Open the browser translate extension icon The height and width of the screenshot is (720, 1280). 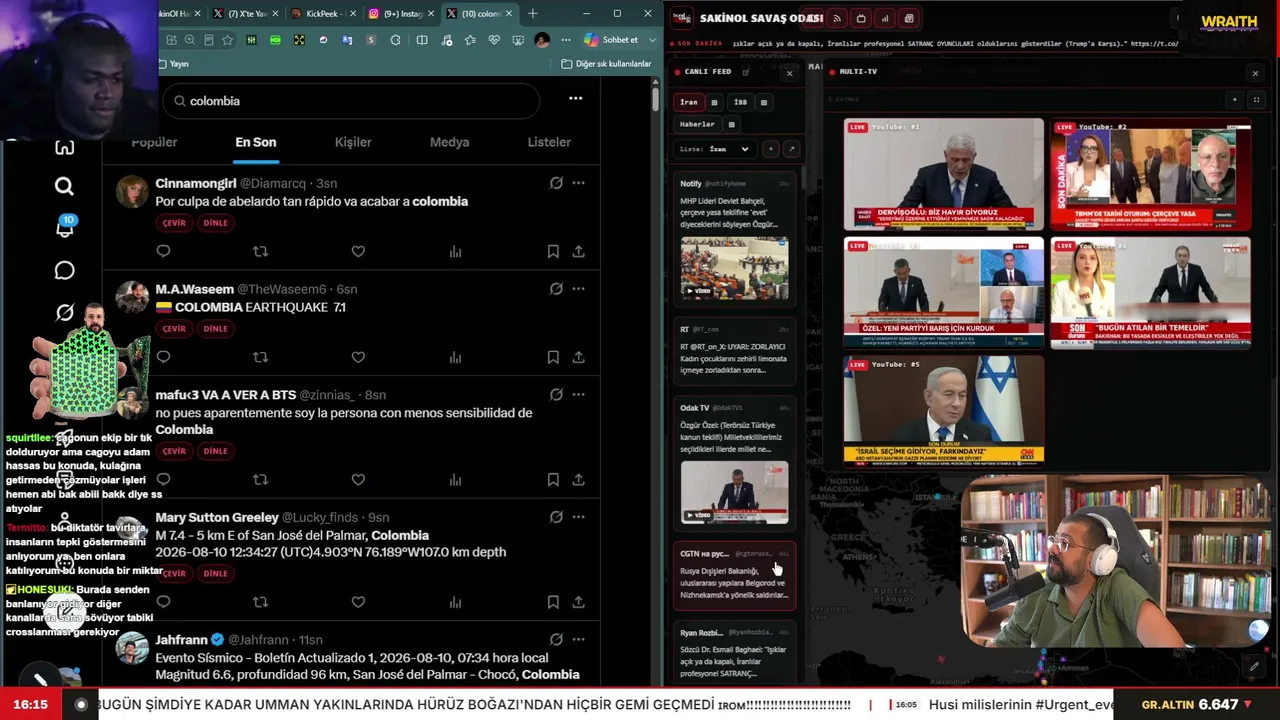pyautogui.click(x=347, y=40)
